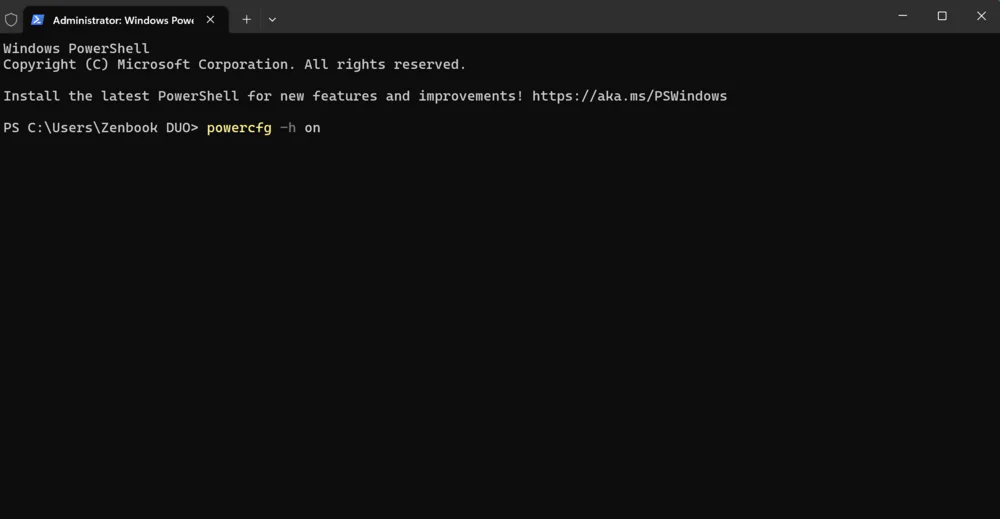Click the Microsoft Corporation copyright text
This screenshot has width=1000, height=519.
[x=202, y=64]
